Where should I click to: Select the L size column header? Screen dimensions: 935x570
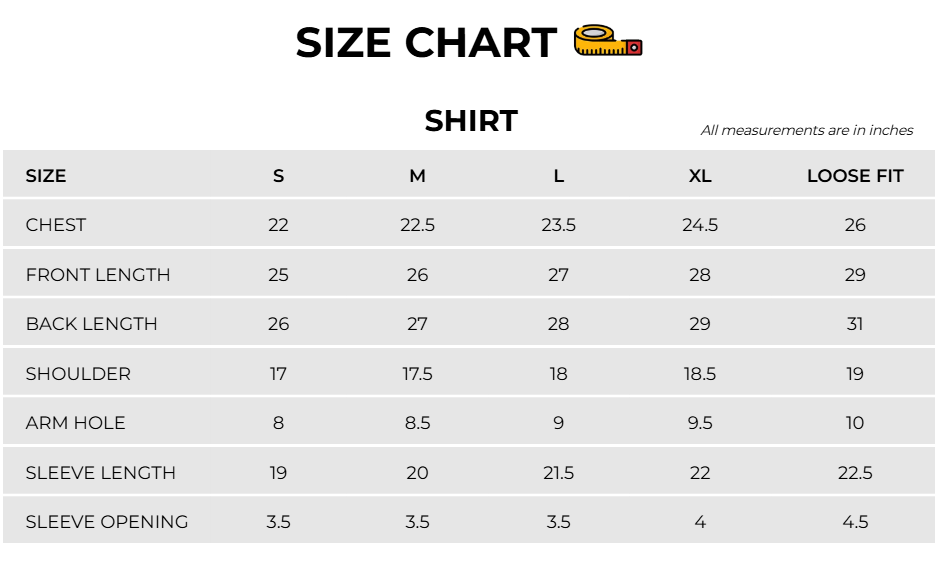pos(559,176)
